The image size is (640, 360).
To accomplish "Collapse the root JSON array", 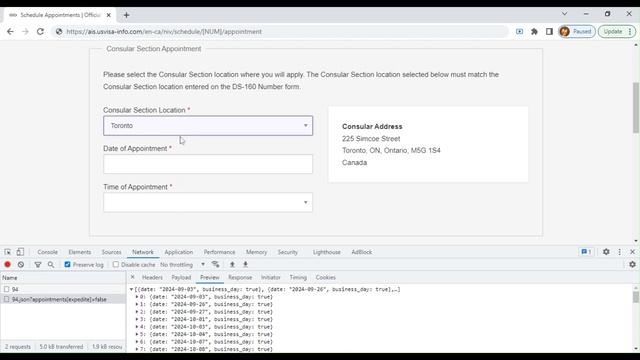I will coord(131,289).
